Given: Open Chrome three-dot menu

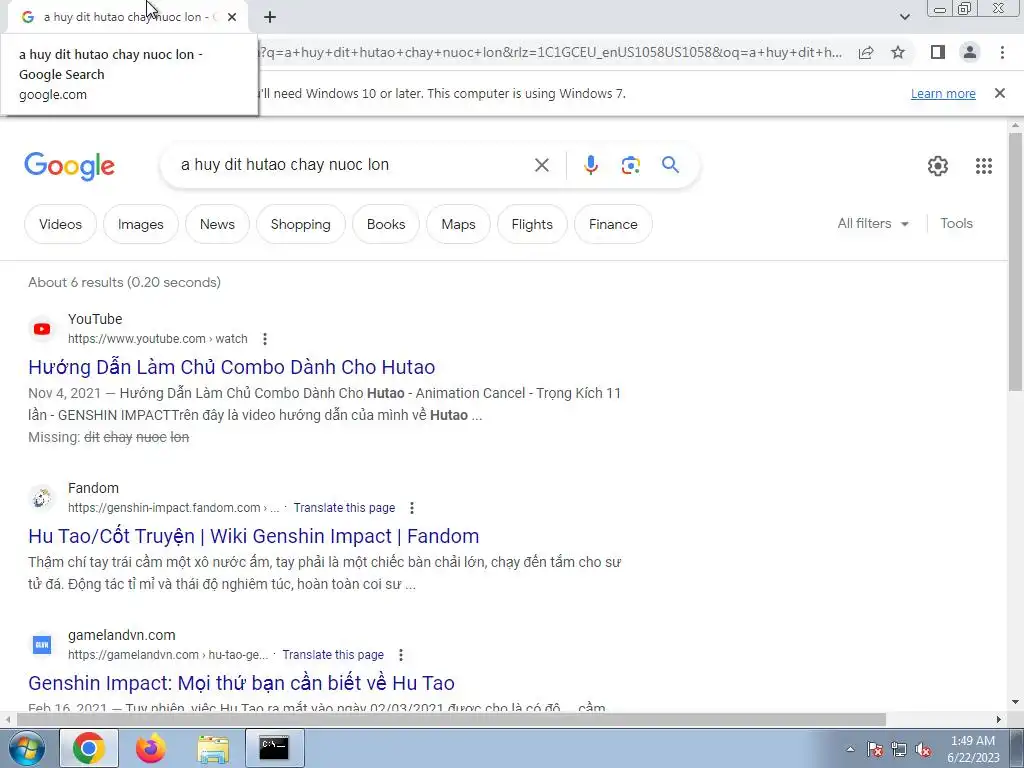Looking at the screenshot, I should 1002,52.
